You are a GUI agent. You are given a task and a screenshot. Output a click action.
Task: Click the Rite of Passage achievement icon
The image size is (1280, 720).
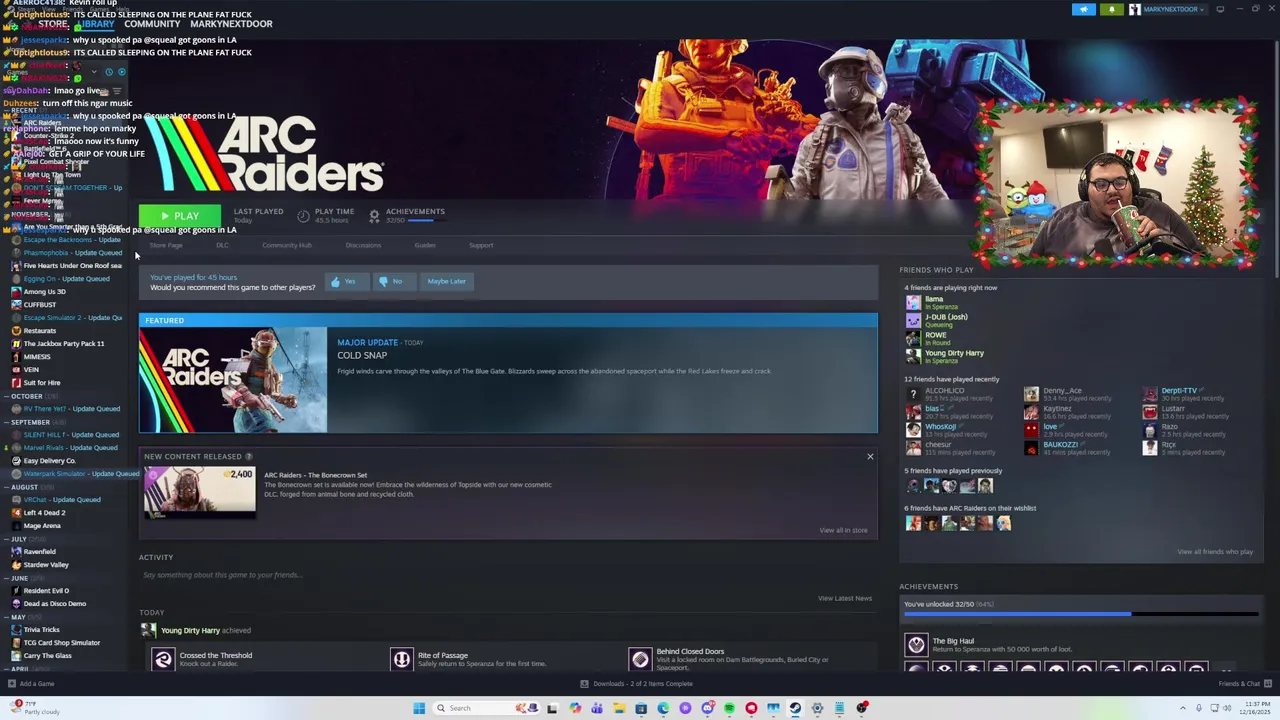(x=402, y=659)
